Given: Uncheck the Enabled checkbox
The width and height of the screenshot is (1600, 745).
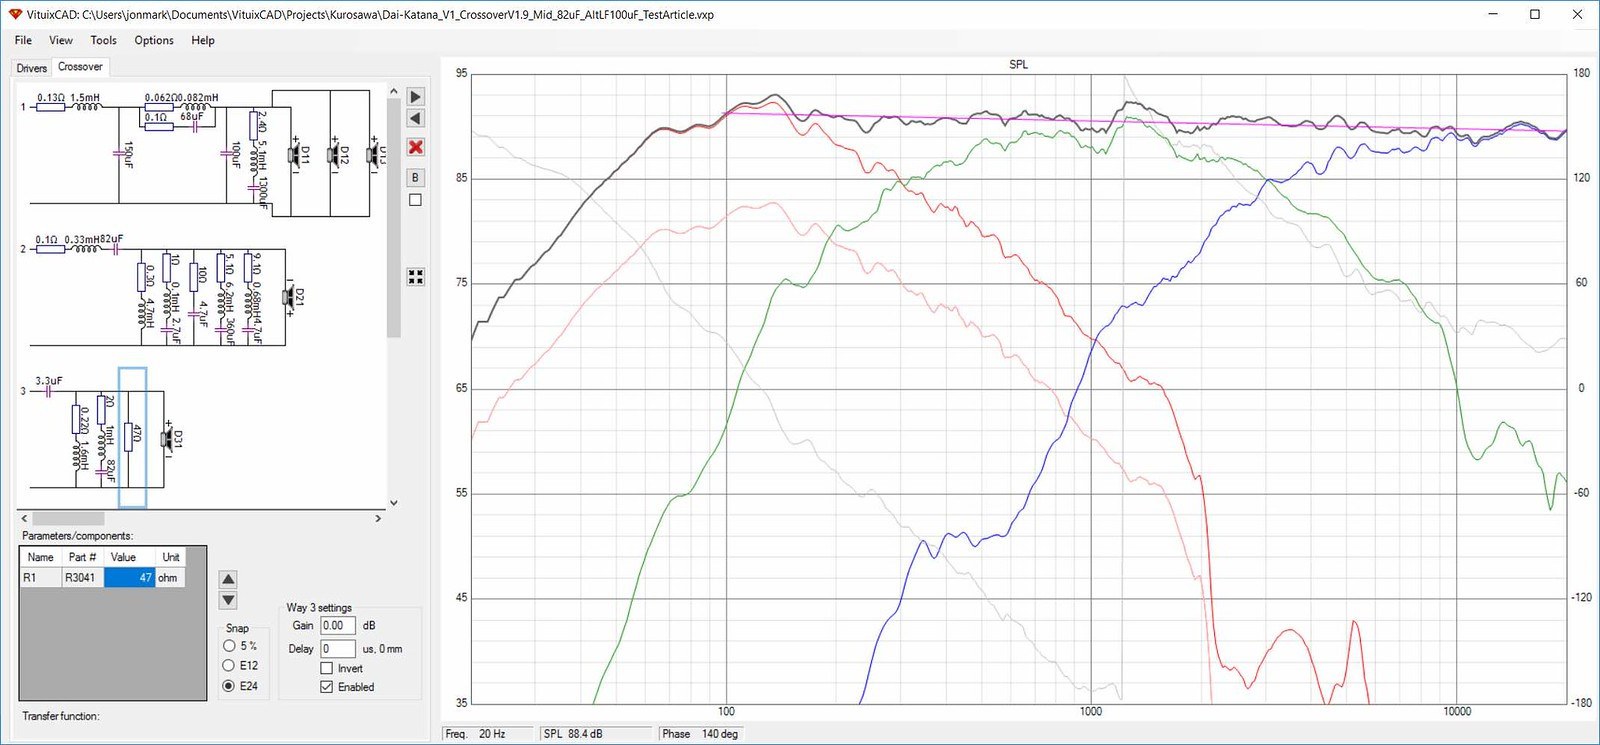Looking at the screenshot, I should click(x=326, y=687).
